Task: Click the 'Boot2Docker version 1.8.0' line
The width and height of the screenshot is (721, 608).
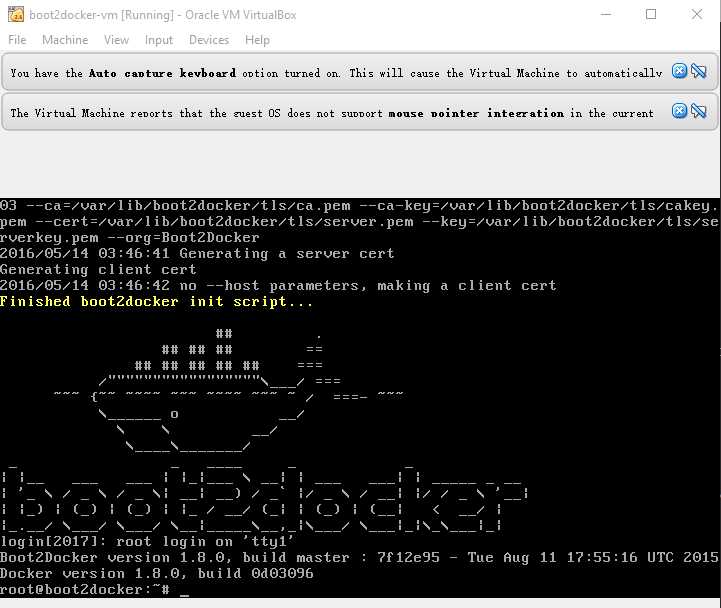Action: coord(359,557)
